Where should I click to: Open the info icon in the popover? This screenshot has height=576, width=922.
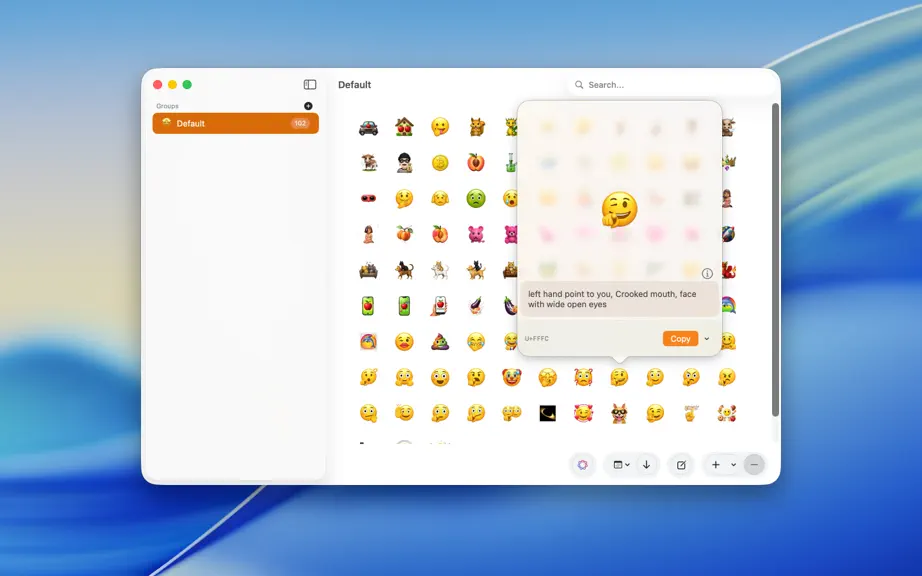pos(707,273)
